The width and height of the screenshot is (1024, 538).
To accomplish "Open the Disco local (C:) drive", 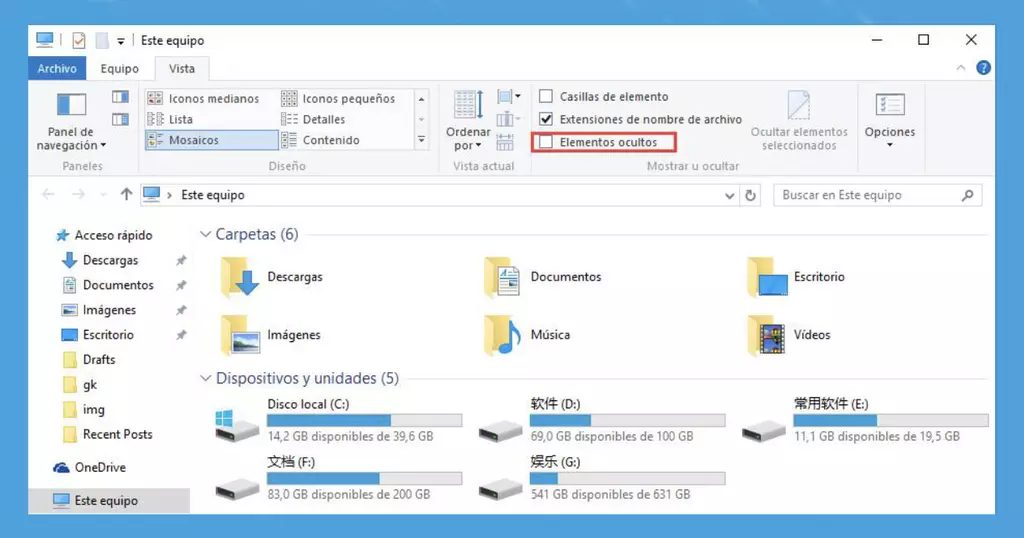I will [x=237, y=424].
